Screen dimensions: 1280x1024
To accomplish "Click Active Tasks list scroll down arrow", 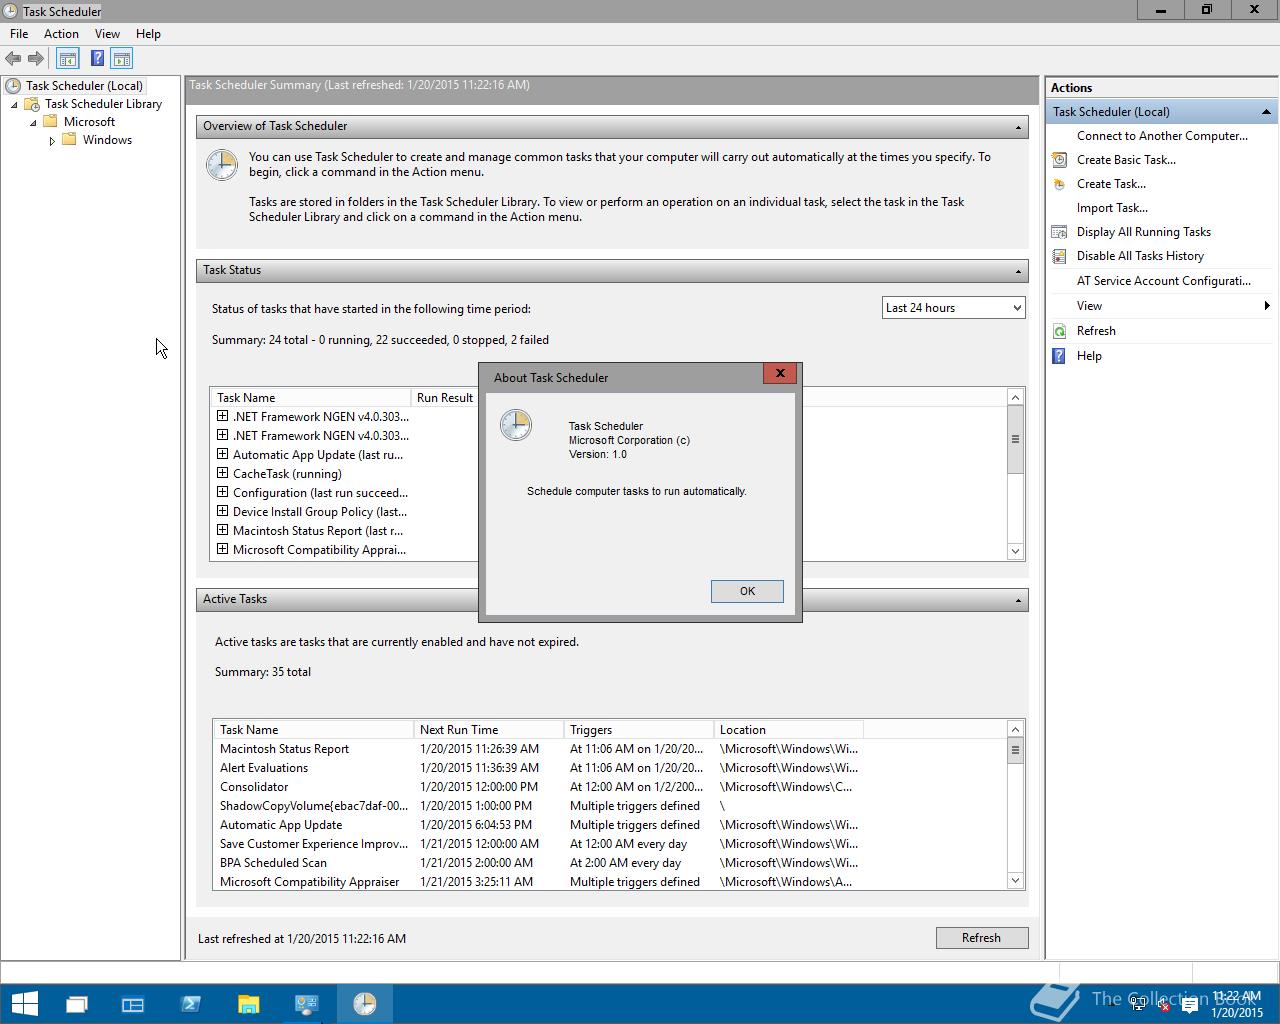I will pos(1015,881).
